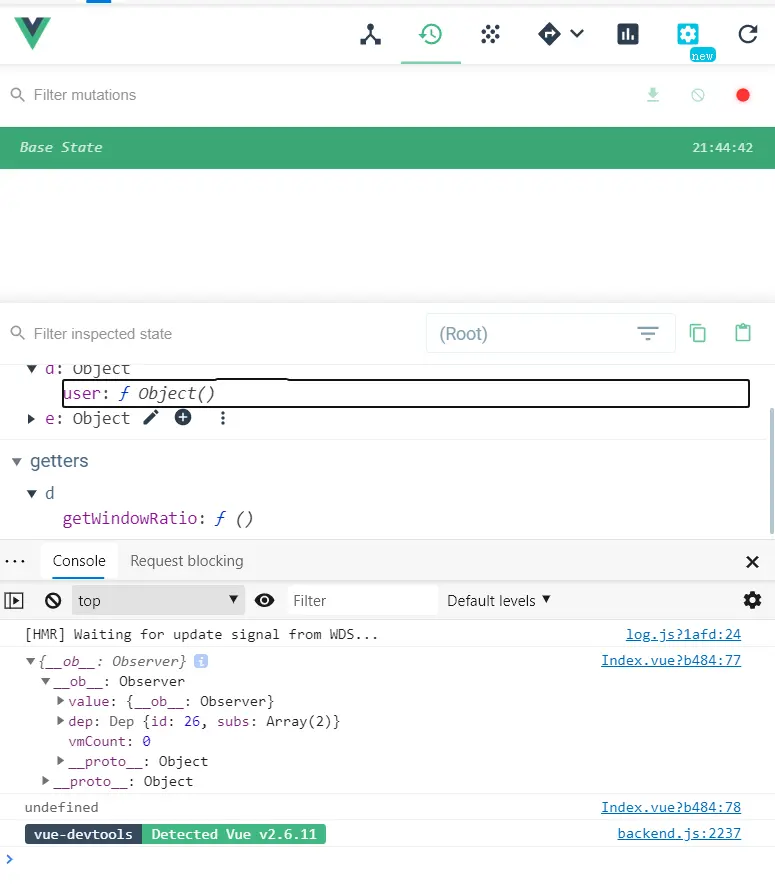
Task: Click the export state download icon
Action: [653, 95]
